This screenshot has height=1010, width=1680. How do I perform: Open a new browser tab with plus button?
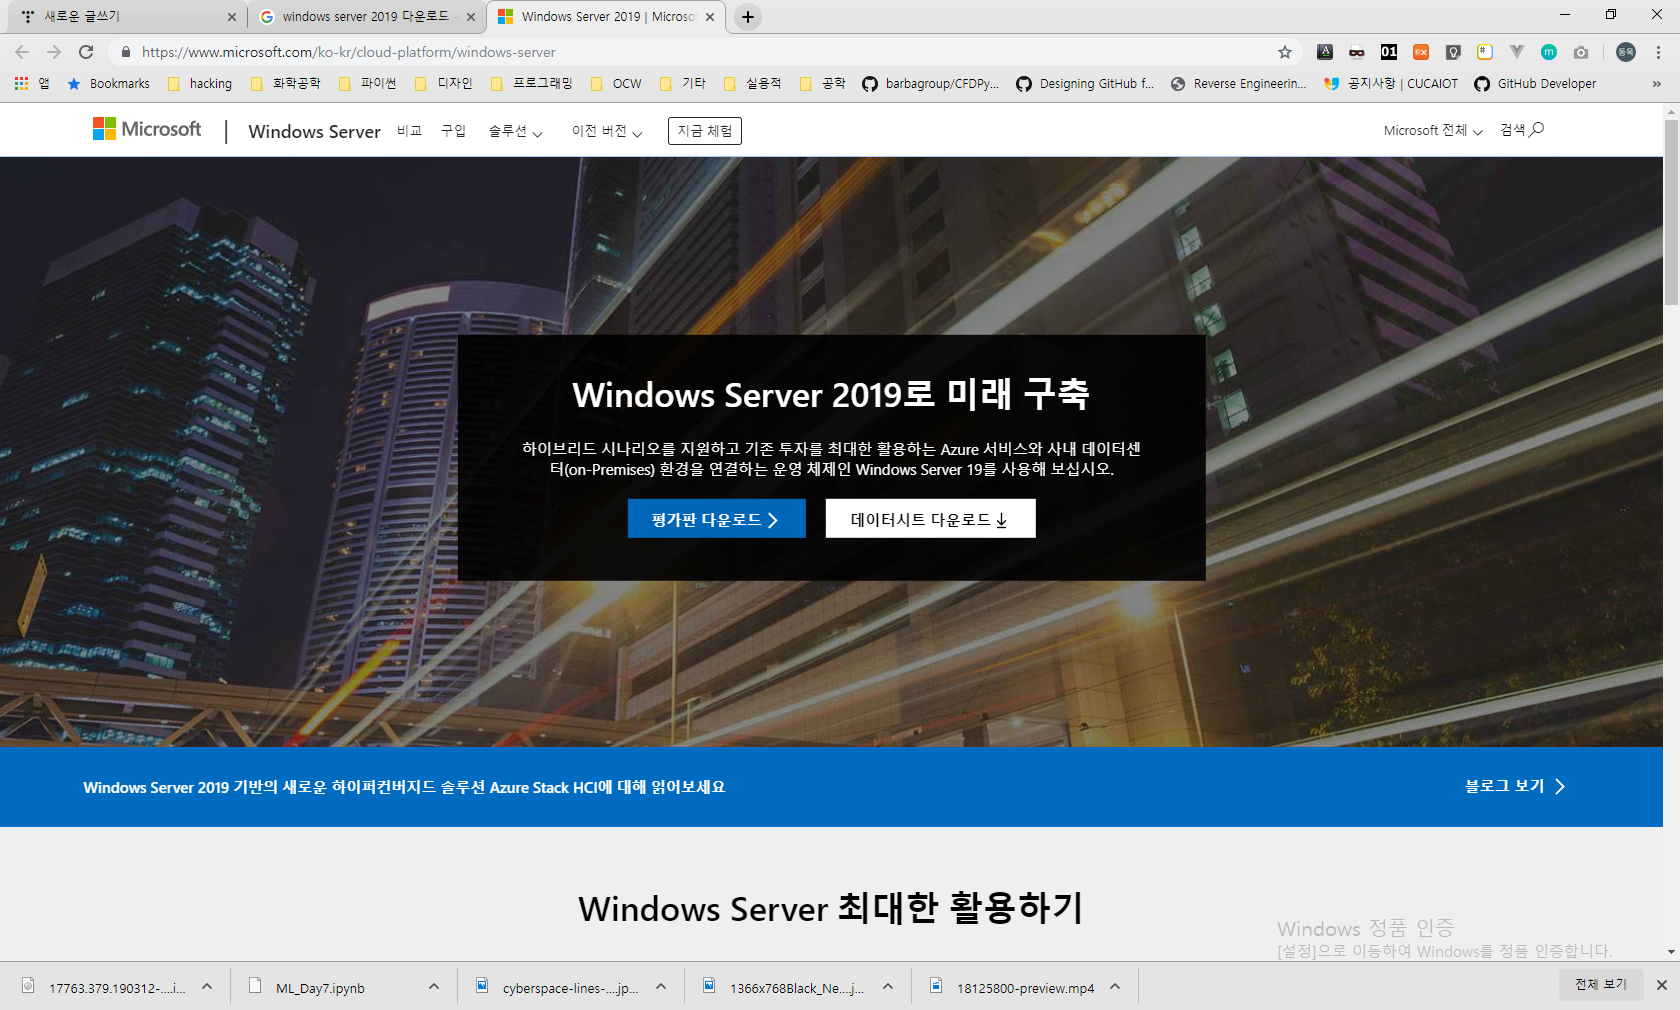coord(748,17)
